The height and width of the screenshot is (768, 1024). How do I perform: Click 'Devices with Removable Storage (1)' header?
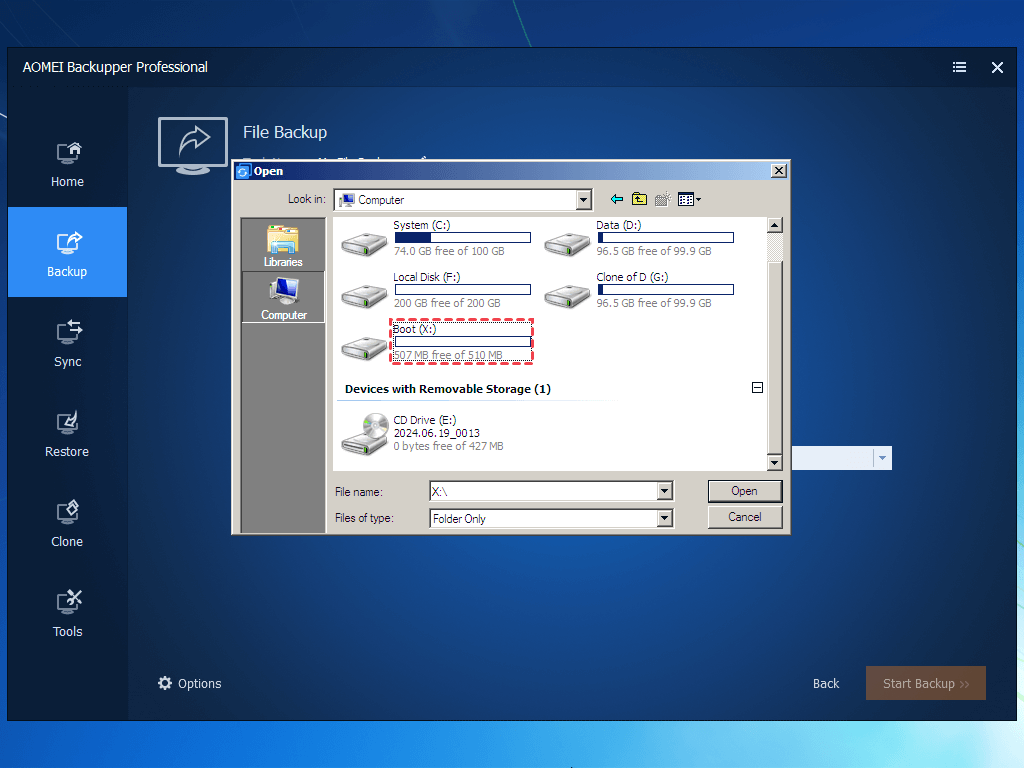coord(448,389)
